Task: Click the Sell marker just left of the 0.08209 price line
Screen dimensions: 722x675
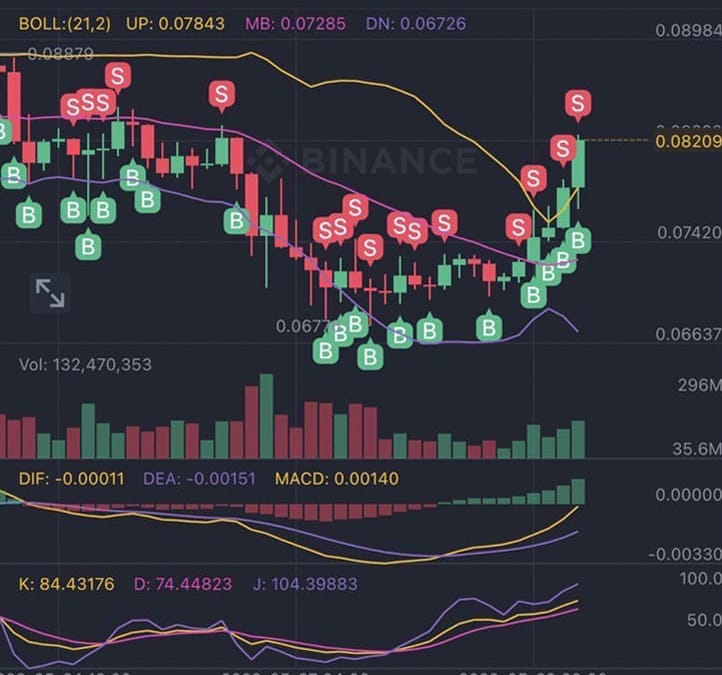Action: pyautogui.click(x=563, y=149)
